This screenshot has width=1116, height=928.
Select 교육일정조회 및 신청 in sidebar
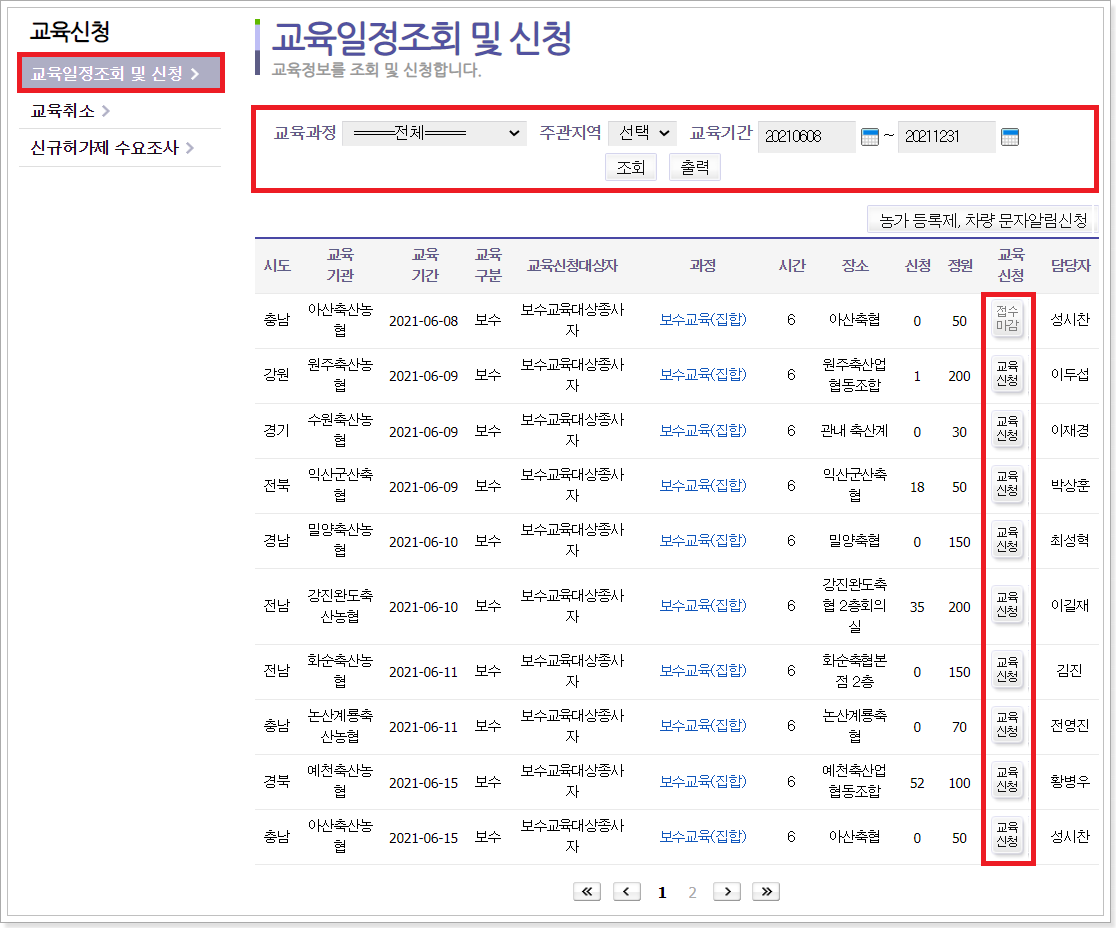[x=121, y=73]
